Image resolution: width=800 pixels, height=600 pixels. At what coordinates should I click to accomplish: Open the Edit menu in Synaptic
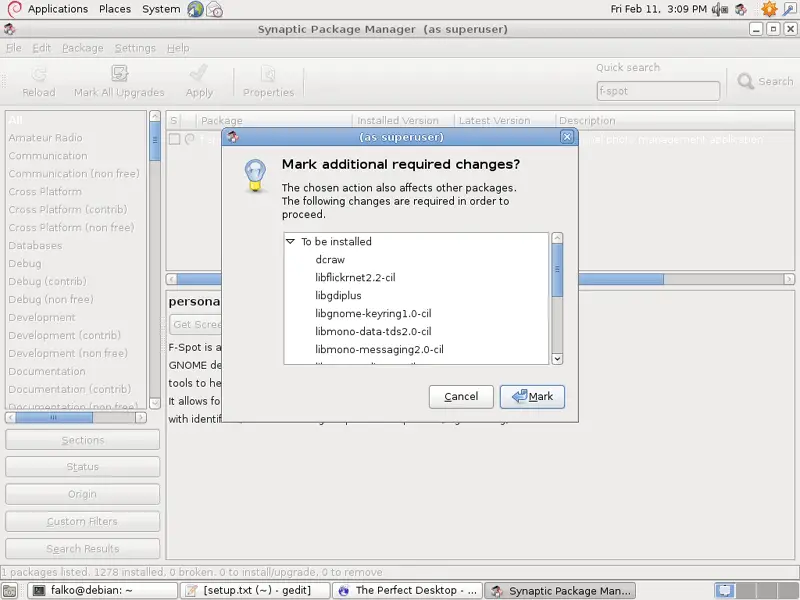[41, 48]
